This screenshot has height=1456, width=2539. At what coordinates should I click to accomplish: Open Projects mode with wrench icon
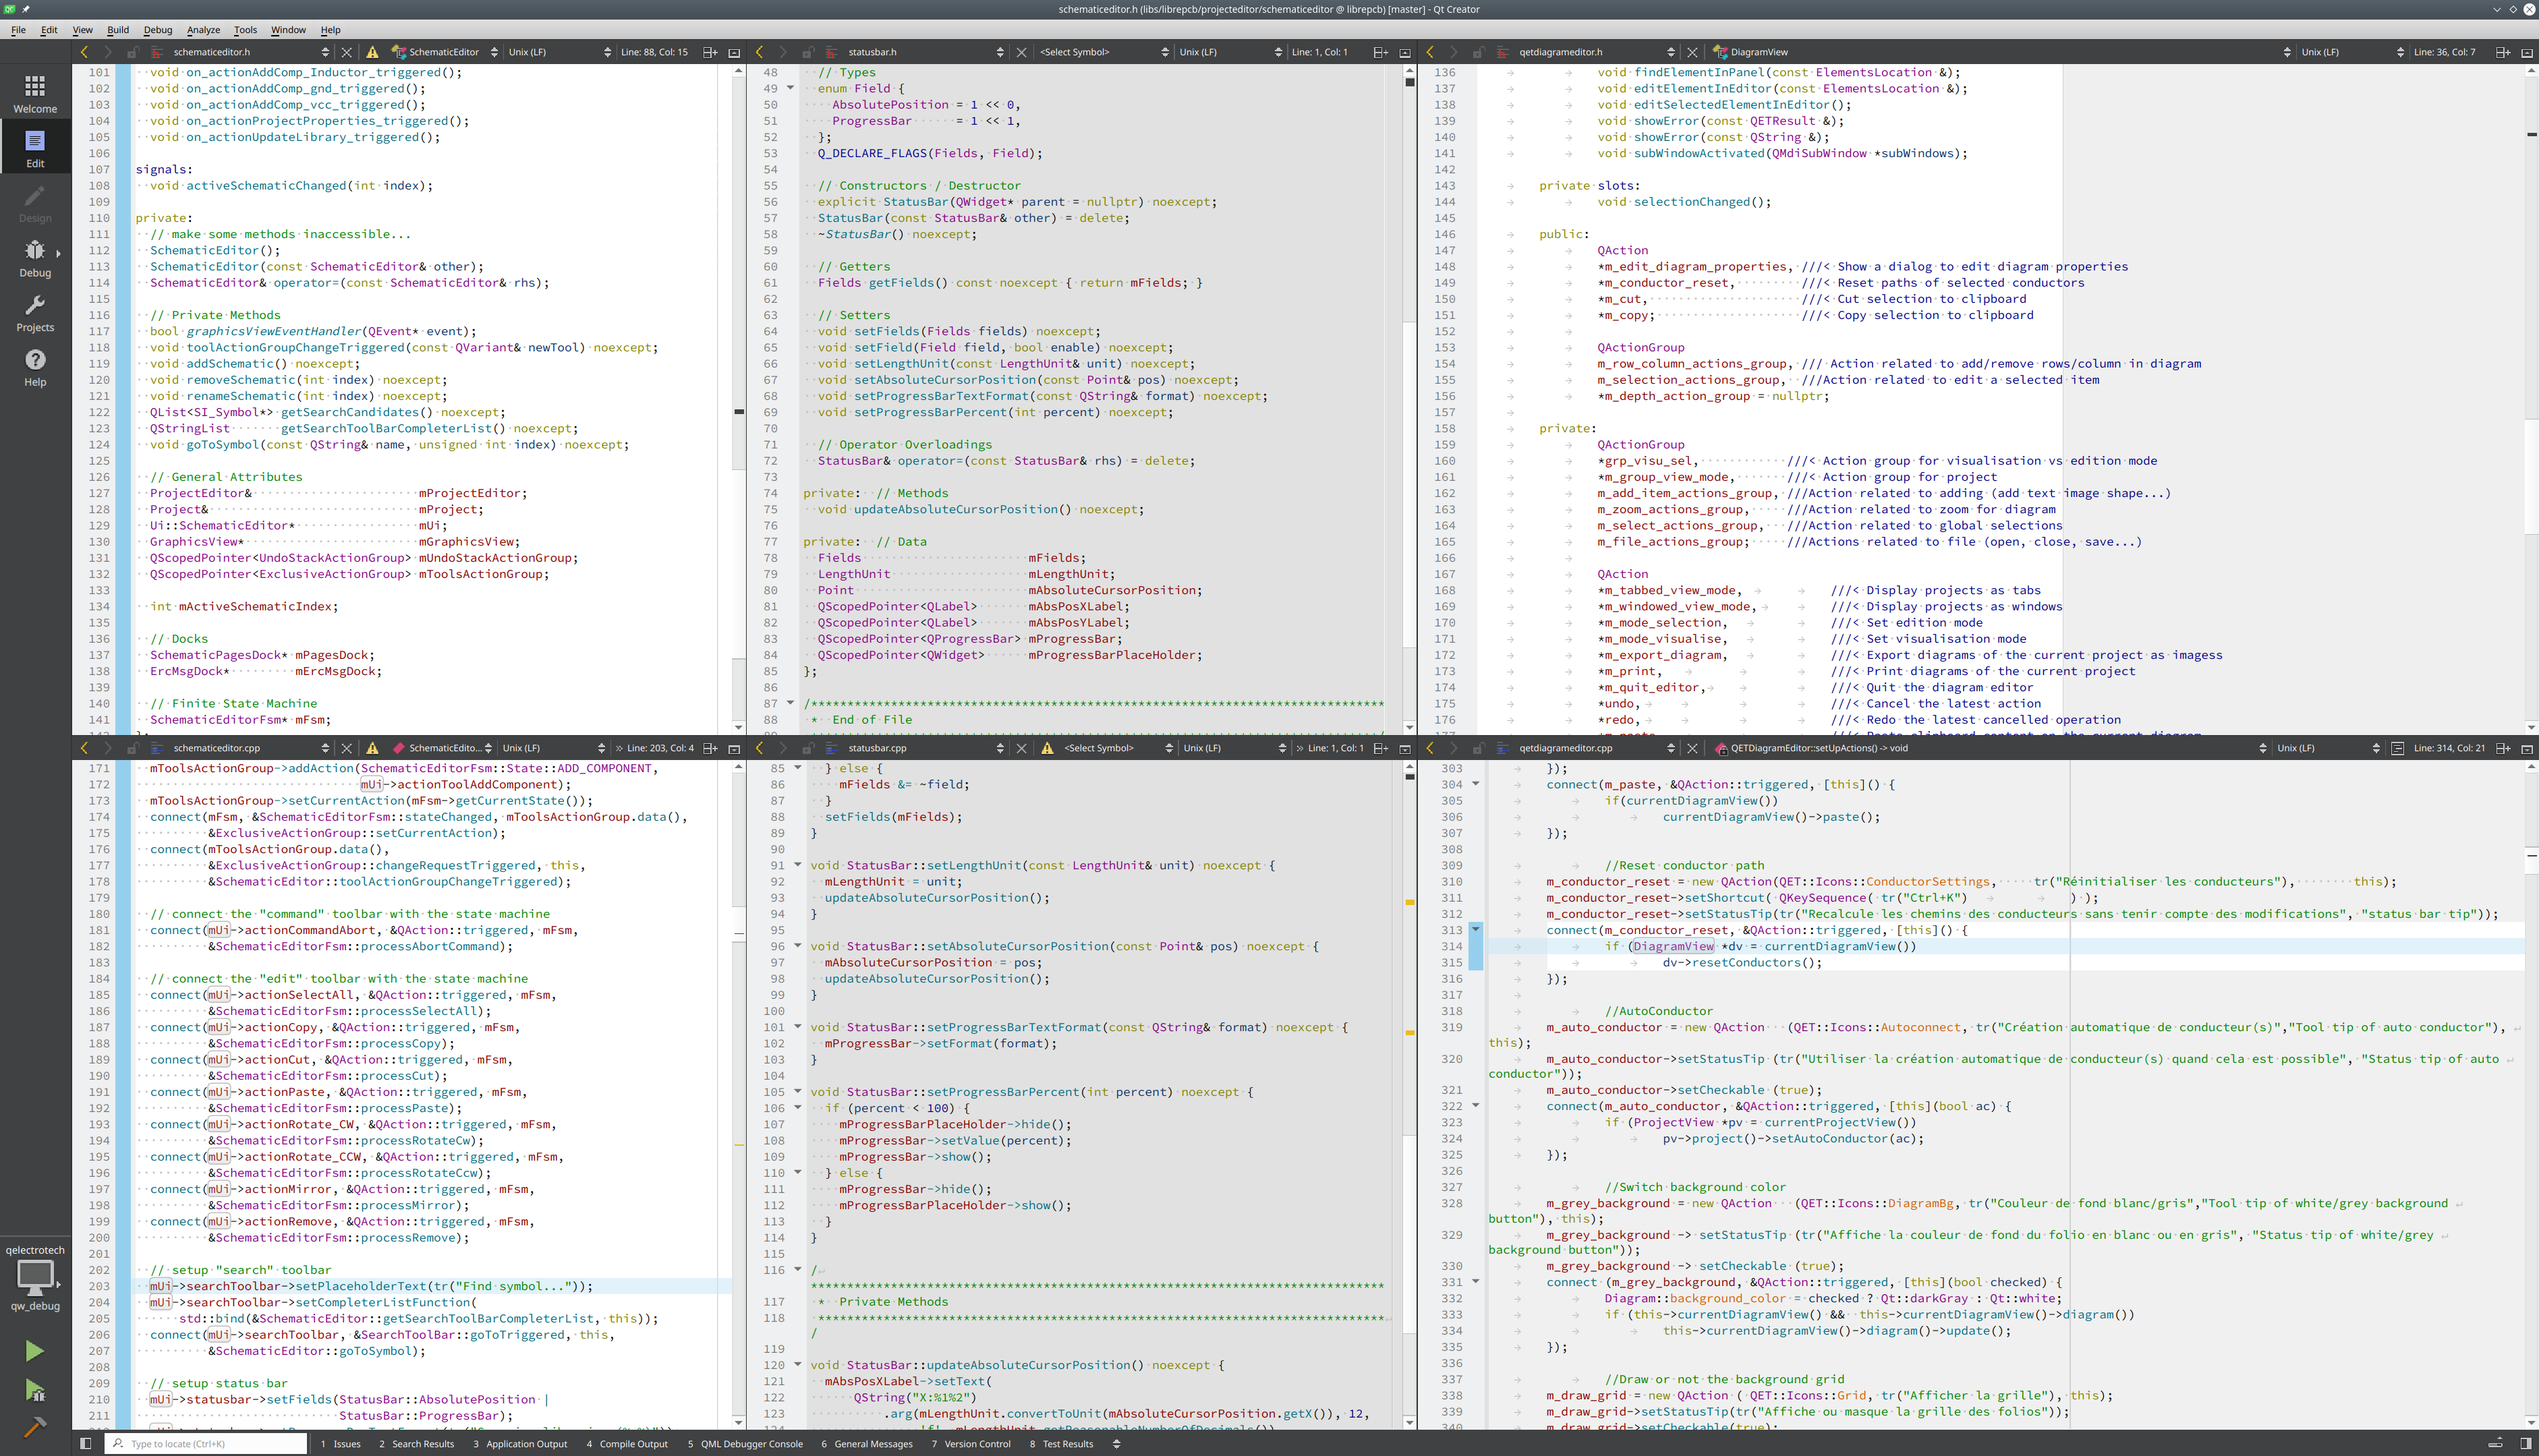pyautogui.click(x=35, y=312)
